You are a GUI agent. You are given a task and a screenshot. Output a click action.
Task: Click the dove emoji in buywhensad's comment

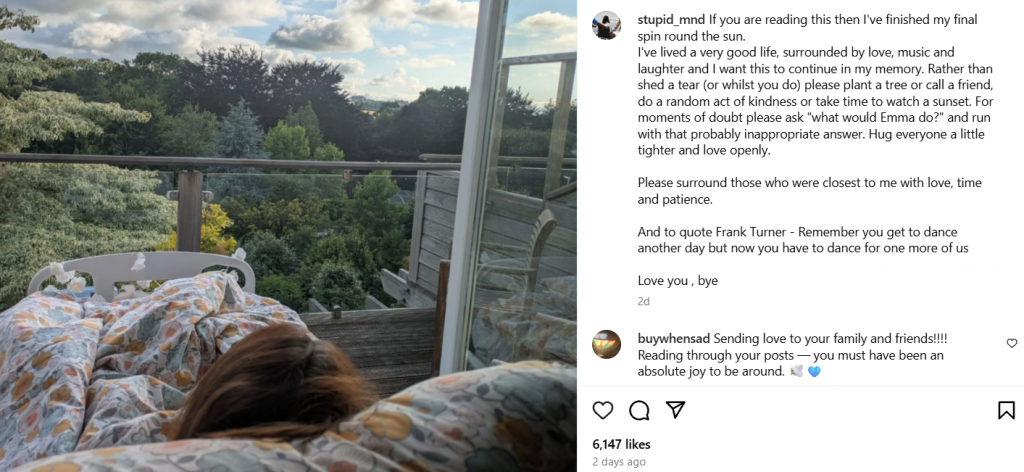point(796,371)
